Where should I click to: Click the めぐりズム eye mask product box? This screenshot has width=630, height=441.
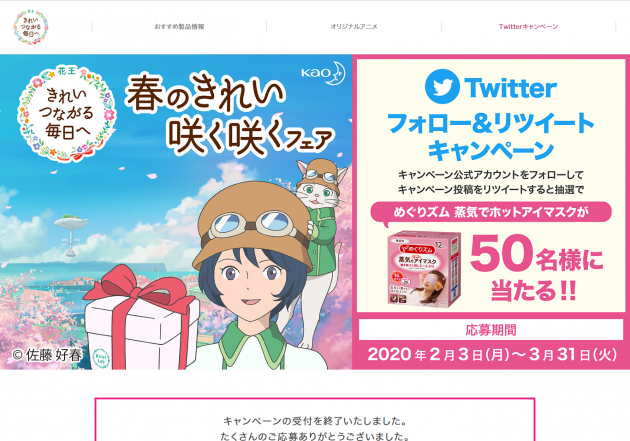[424, 268]
